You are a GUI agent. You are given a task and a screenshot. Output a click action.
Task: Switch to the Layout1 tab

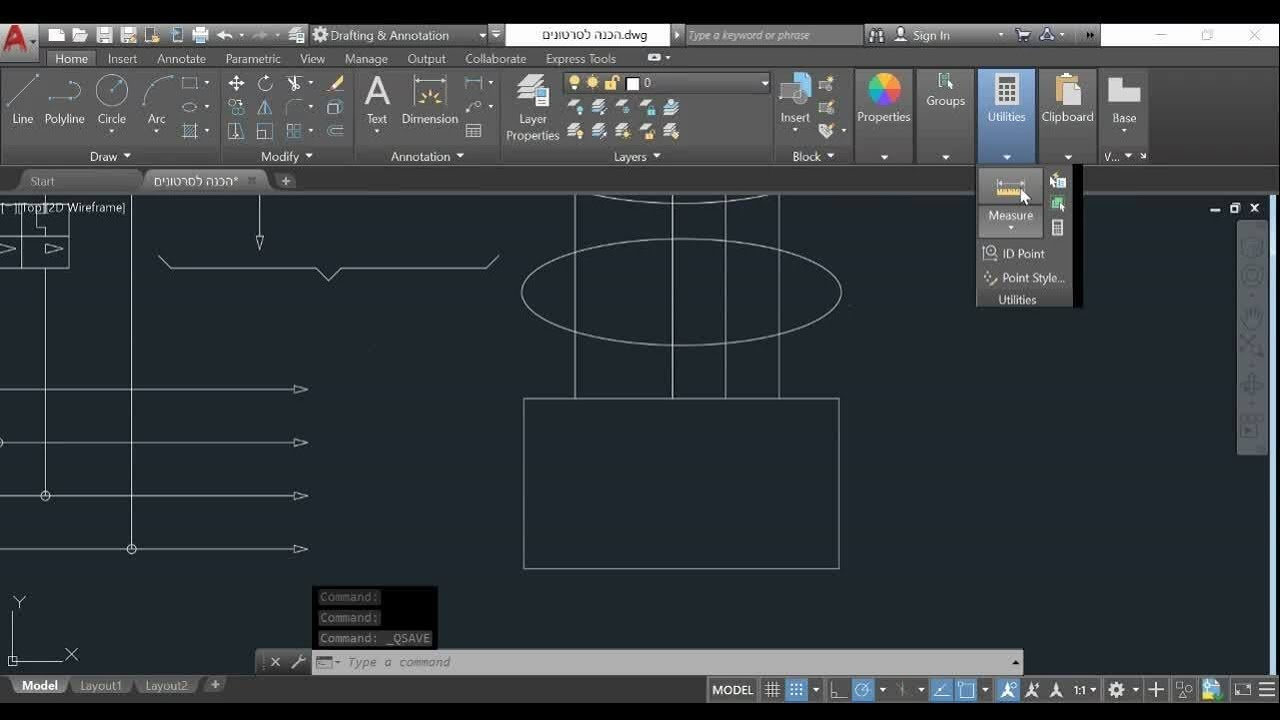101,686
